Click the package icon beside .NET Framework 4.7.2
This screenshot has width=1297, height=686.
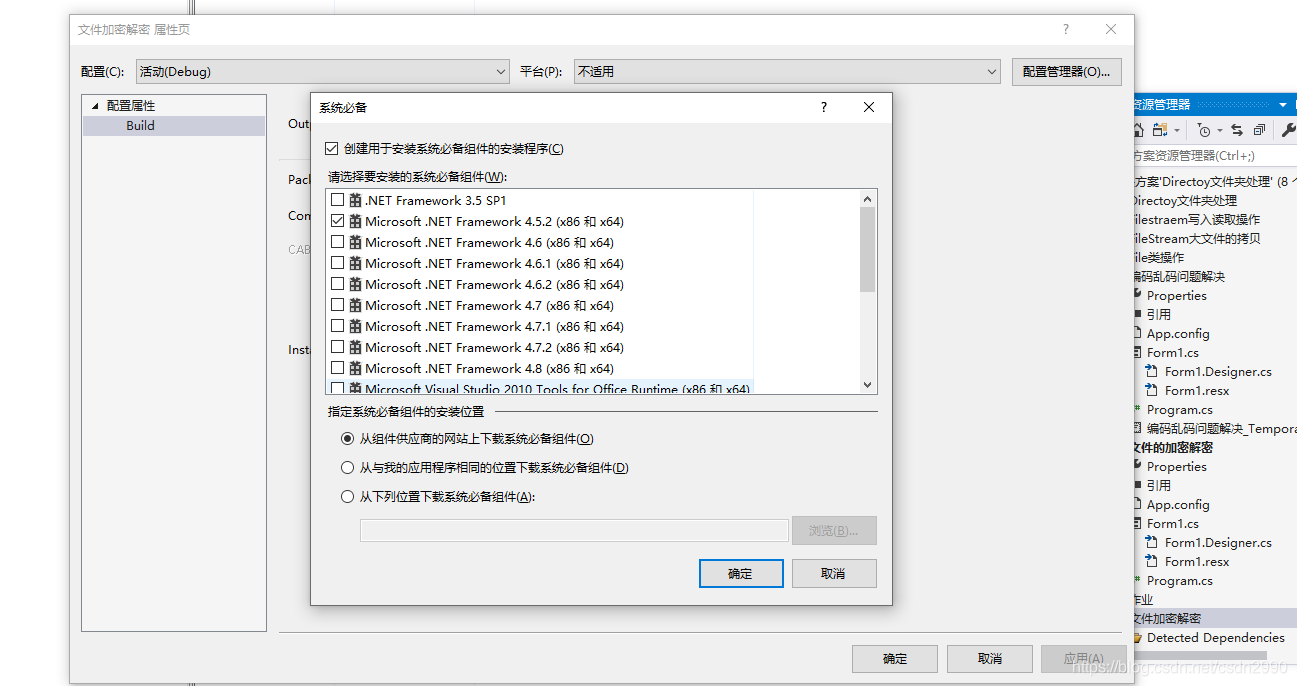(x=355, y=347)
